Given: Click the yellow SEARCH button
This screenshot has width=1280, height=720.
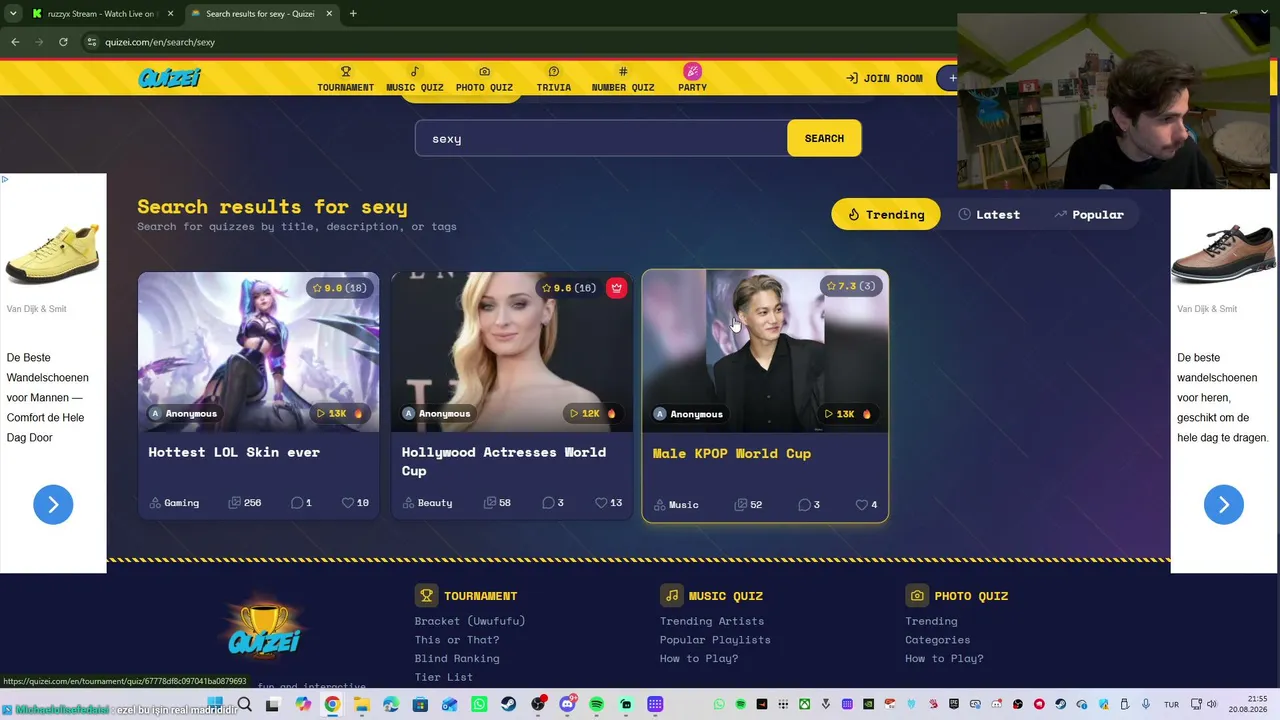Looking at the screenshot, I should pos(824,138).
